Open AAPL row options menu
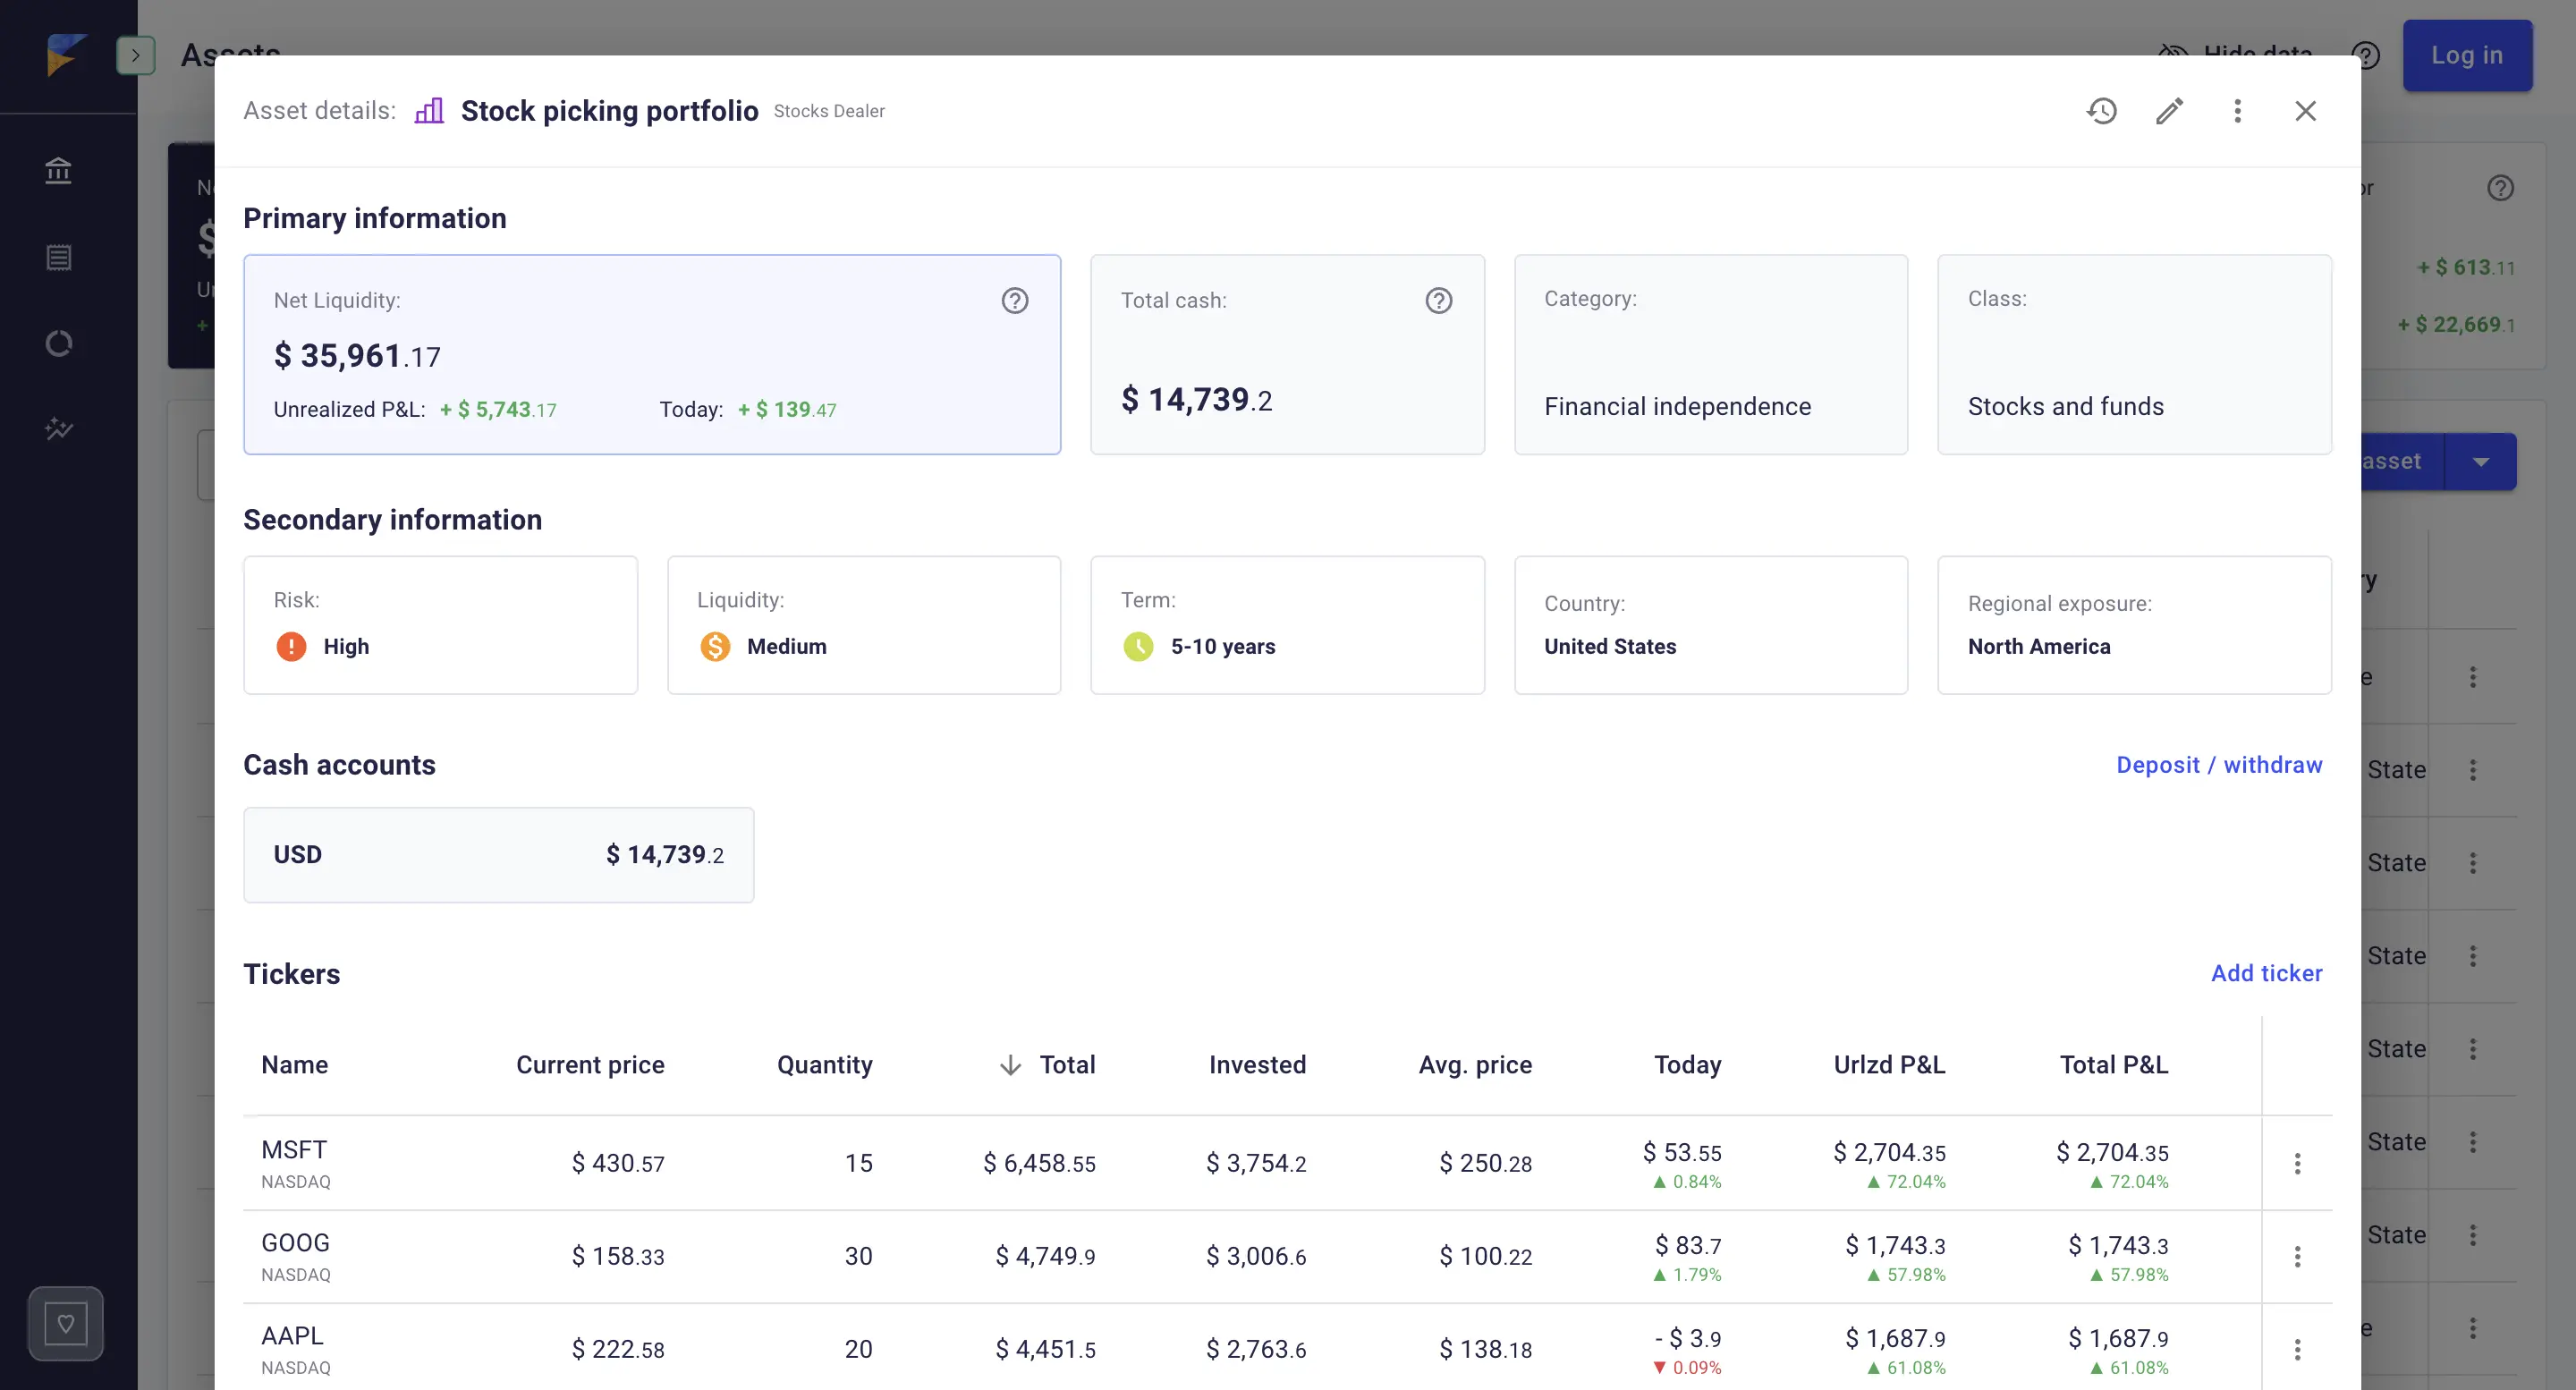This screenshot has width=2576, height=1390. [x=2297, y=1349]
